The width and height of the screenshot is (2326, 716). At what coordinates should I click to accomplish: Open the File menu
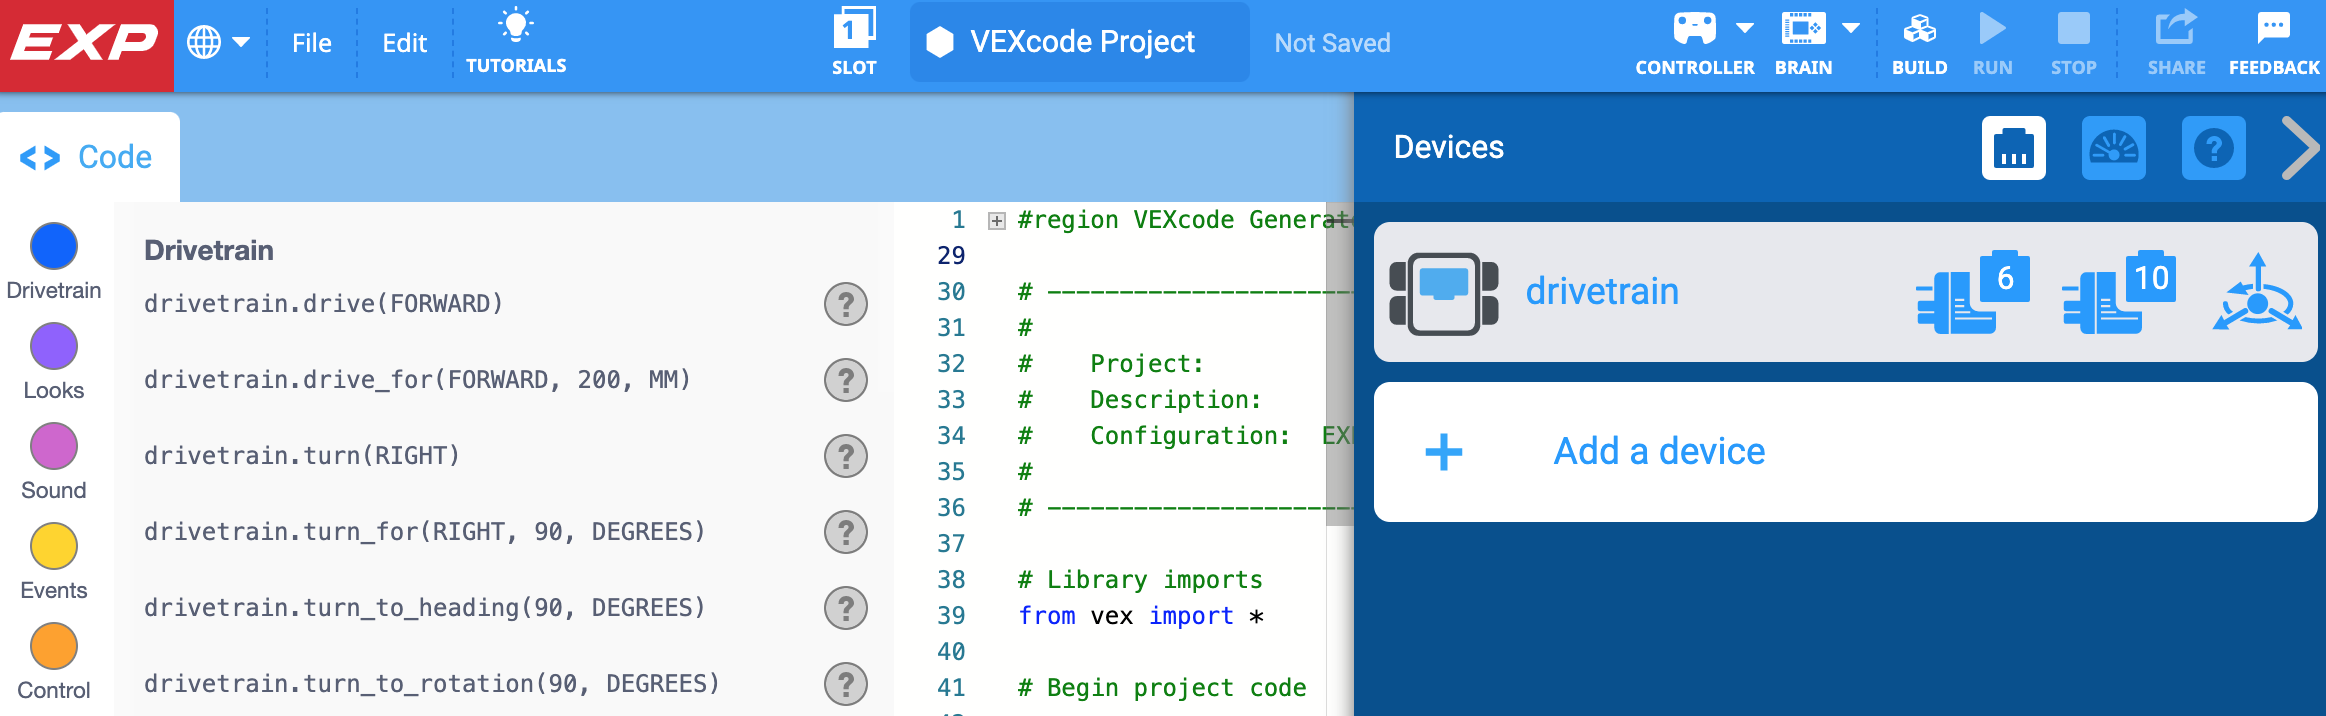pos(312,42)
